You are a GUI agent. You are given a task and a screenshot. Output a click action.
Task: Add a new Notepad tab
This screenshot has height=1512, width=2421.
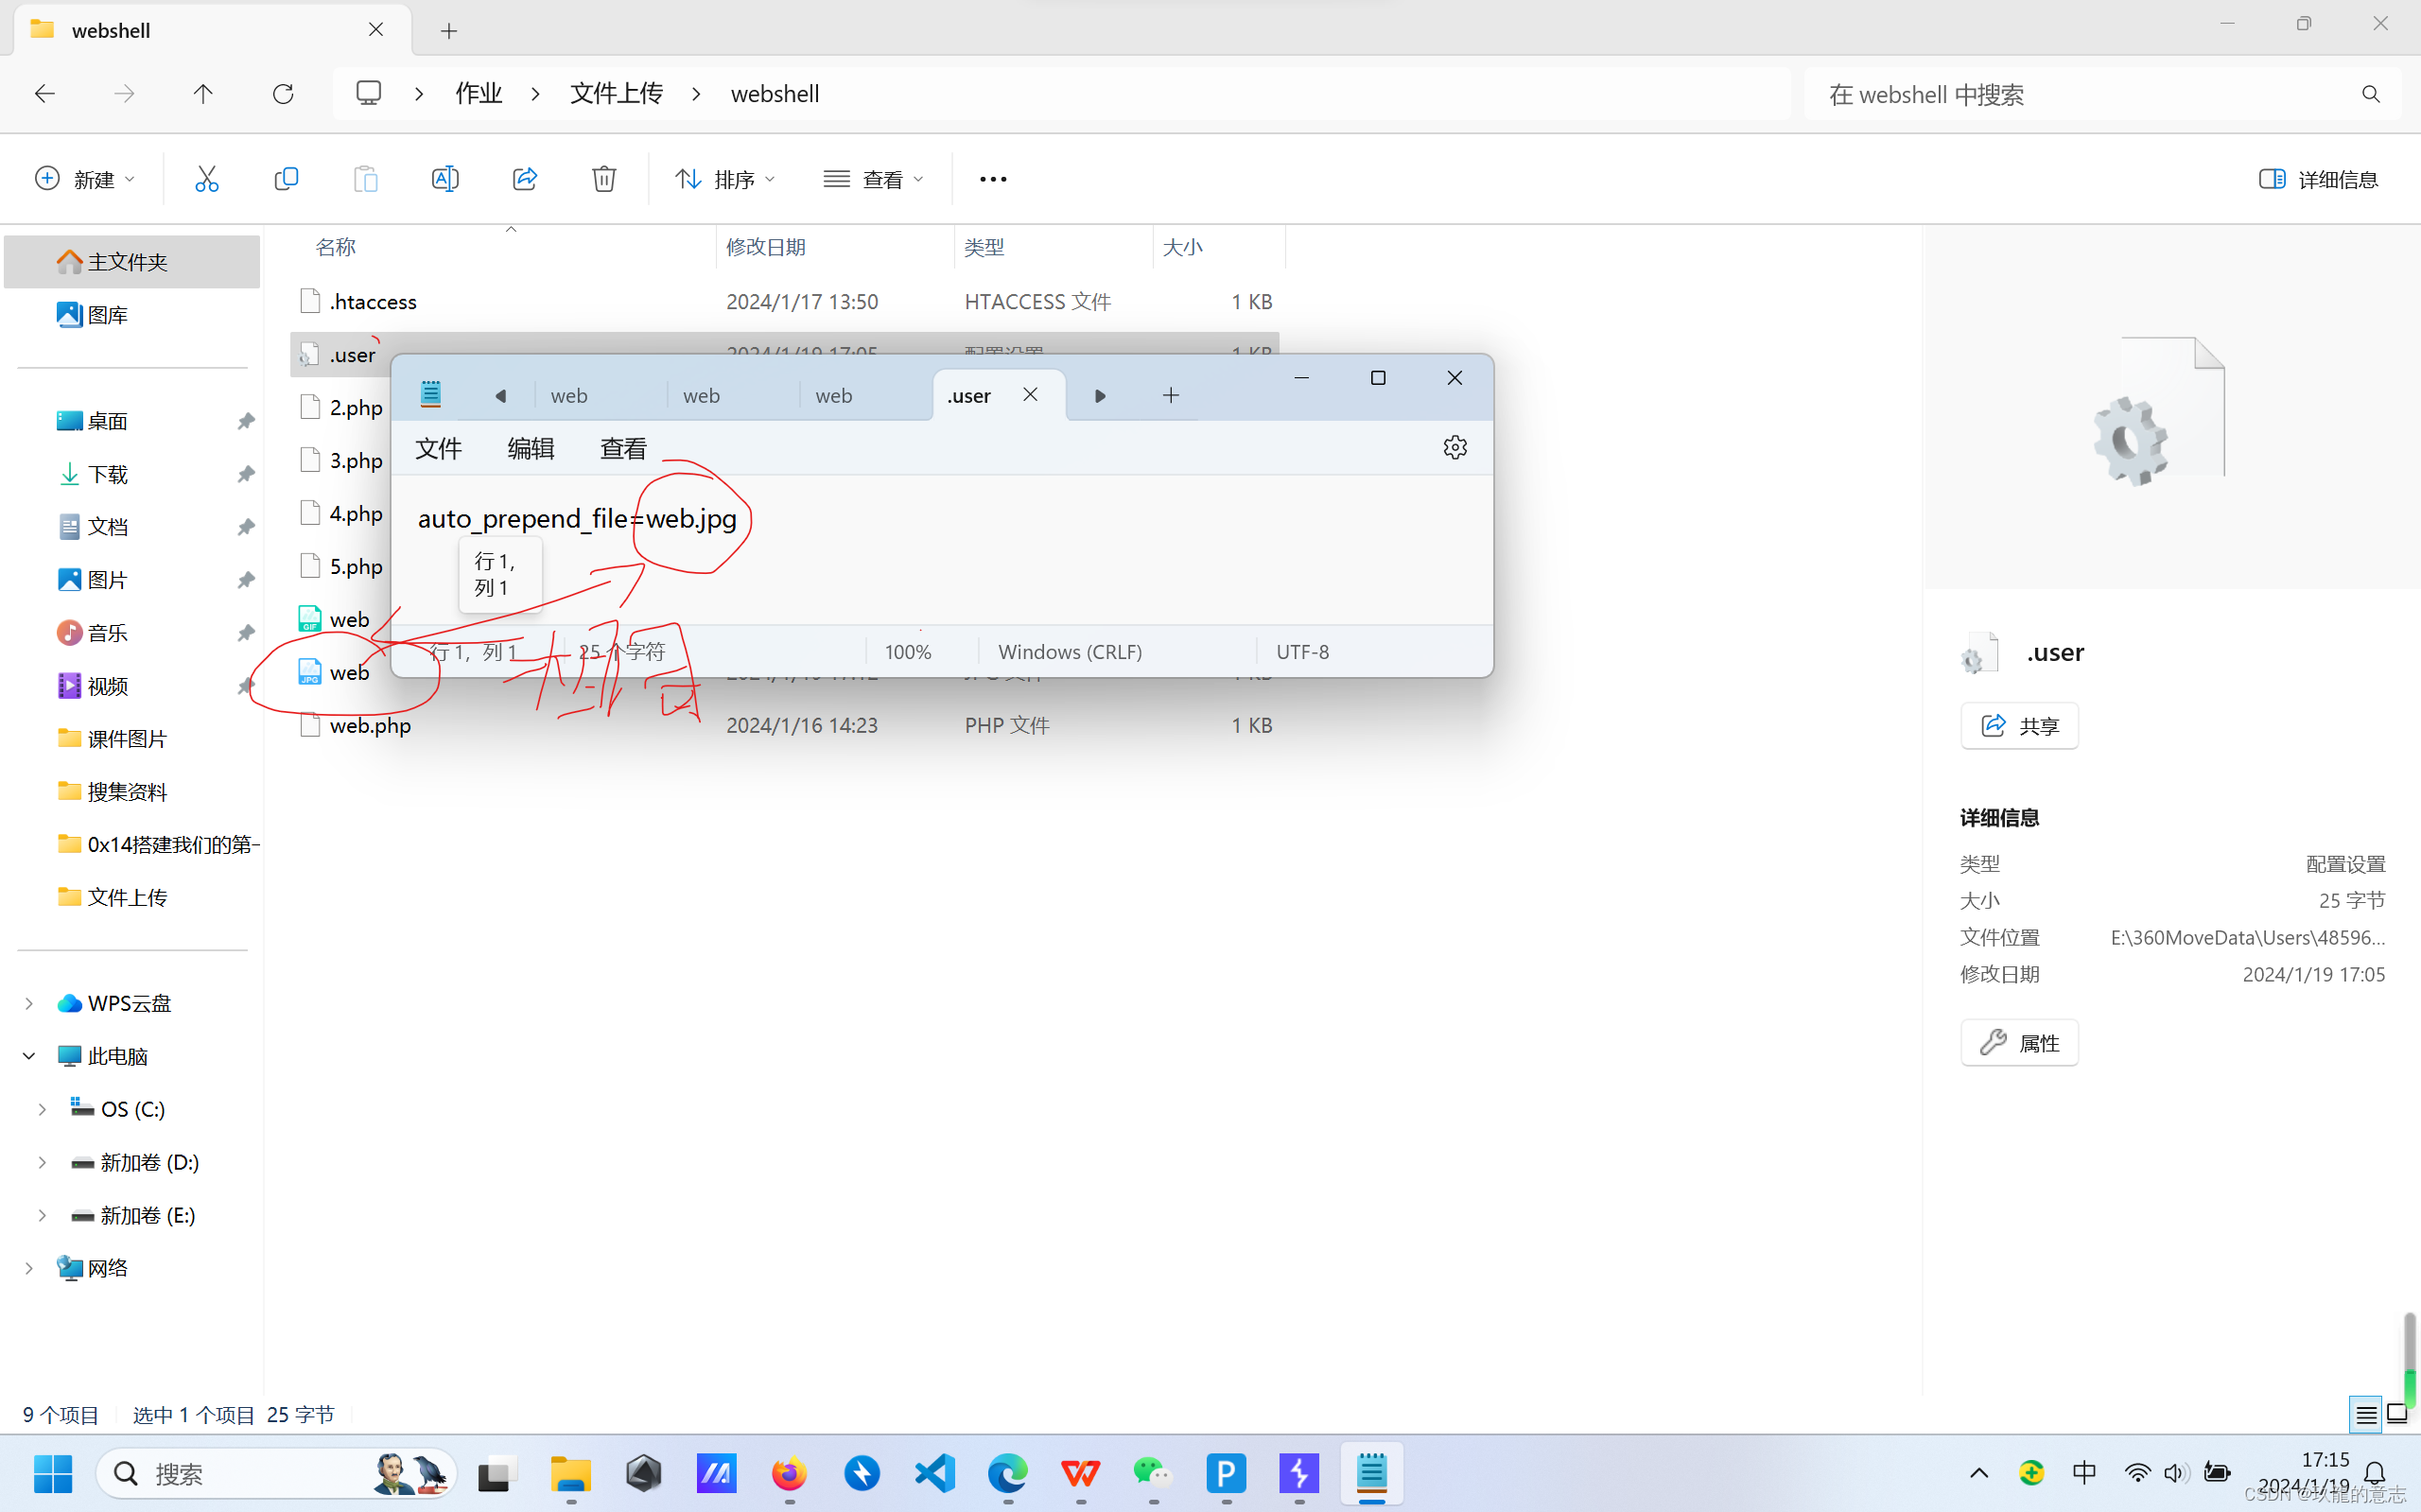(x=1171, y=396)
